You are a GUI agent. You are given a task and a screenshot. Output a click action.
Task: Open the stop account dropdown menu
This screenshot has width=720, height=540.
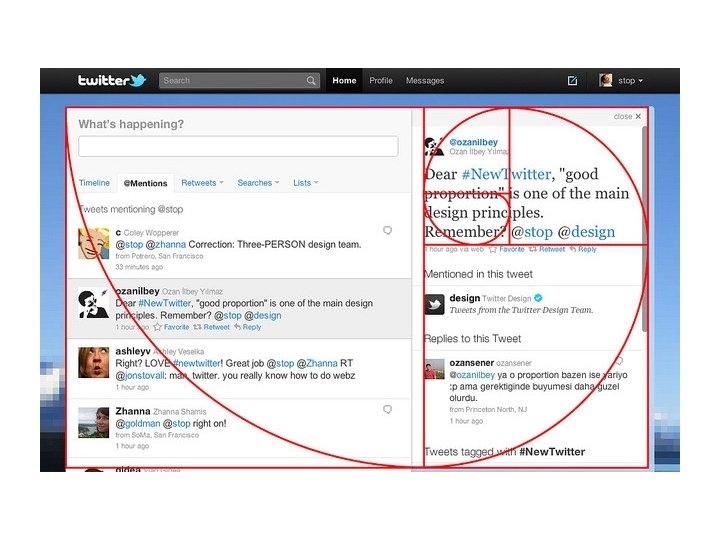click(630, 81)
